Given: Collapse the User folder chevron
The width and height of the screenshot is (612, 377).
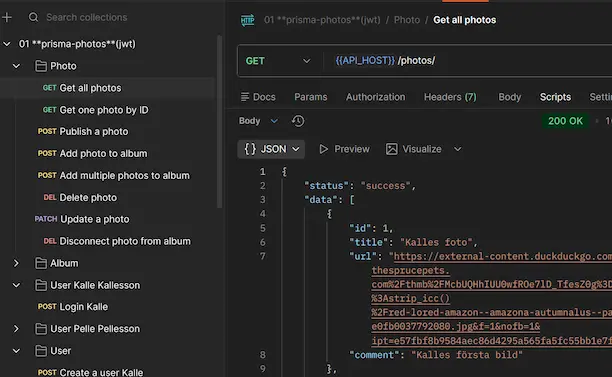Looking at the screenshot, I should click(x=16, y=351).
